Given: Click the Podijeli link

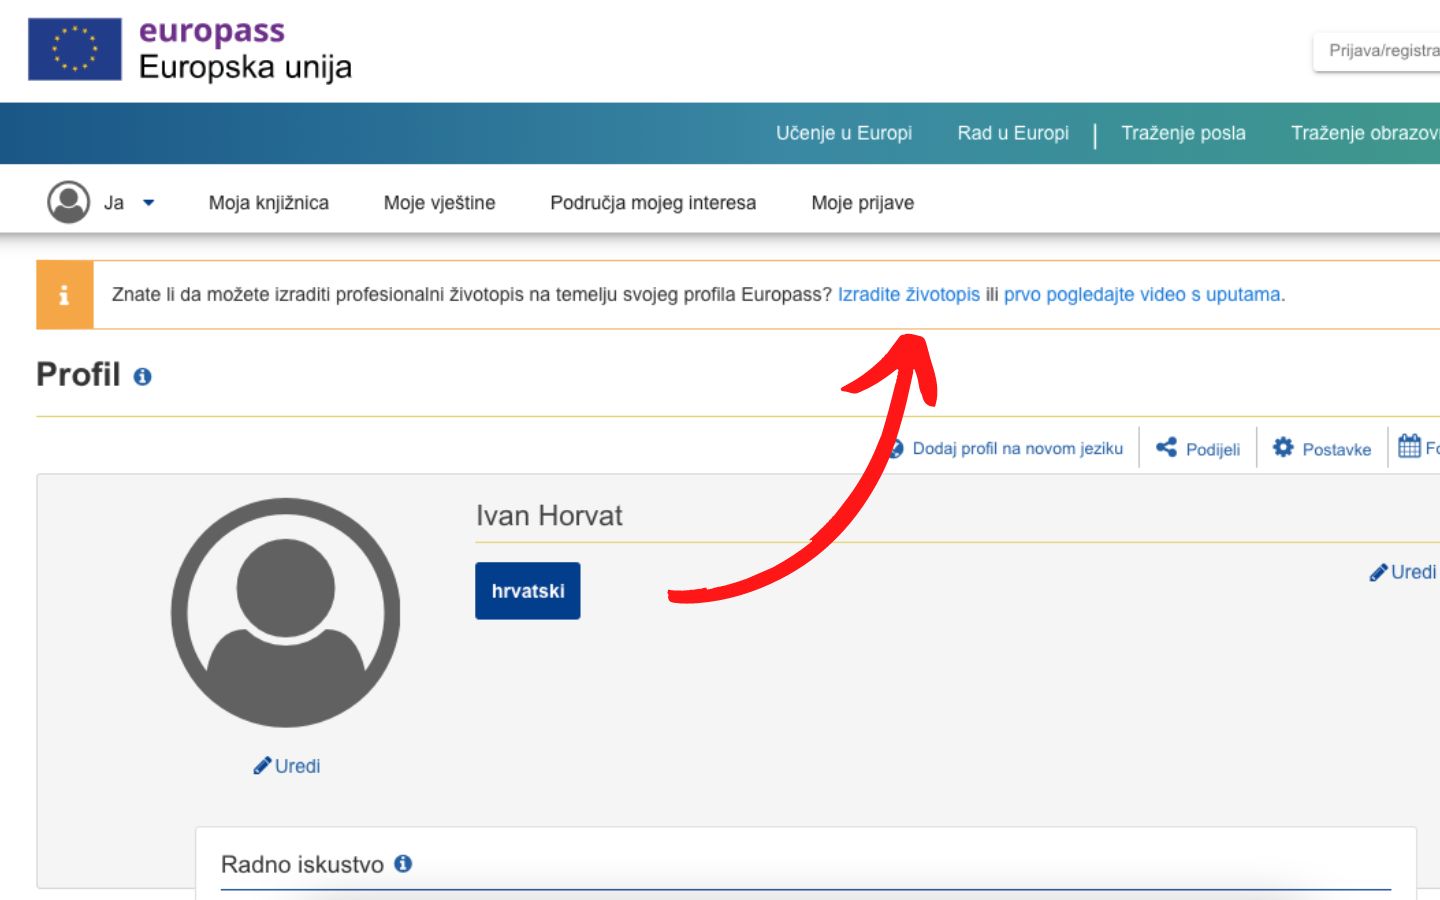Looking at the screenshot, I should click(1213, 450).
